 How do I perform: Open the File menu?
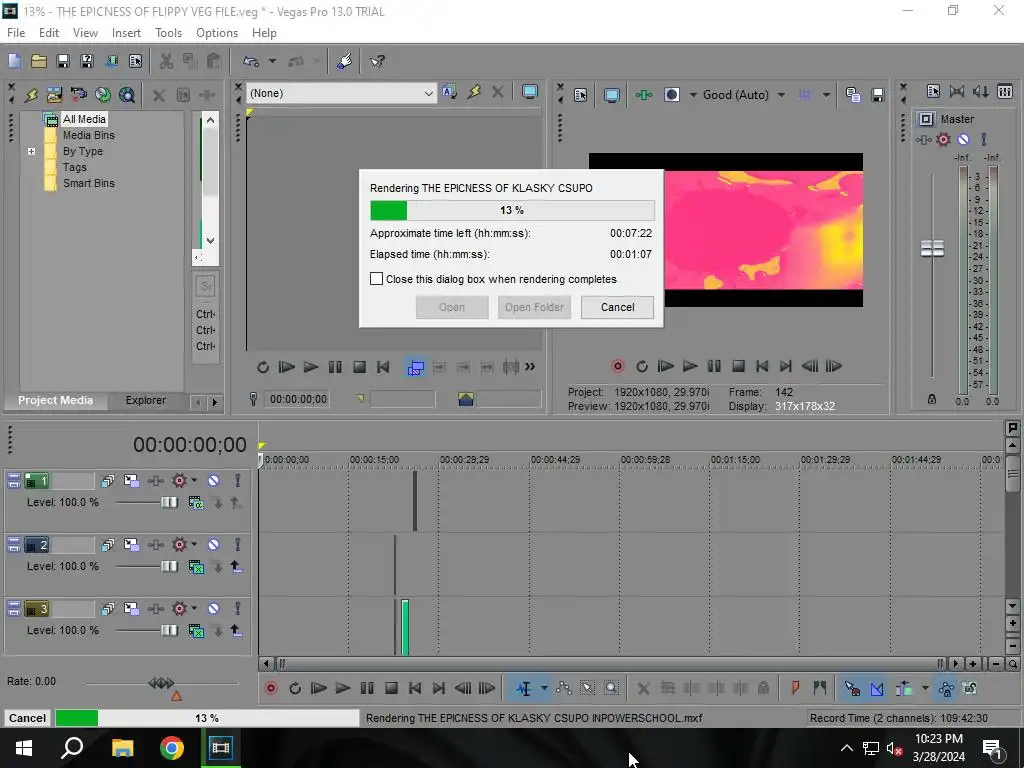pos(16,33)
